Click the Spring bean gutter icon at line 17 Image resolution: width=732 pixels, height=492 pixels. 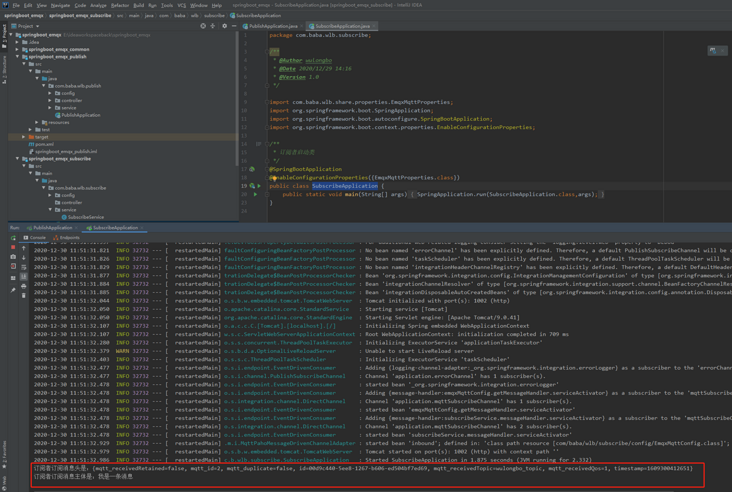pyautogui.click(x=252, y=169)
